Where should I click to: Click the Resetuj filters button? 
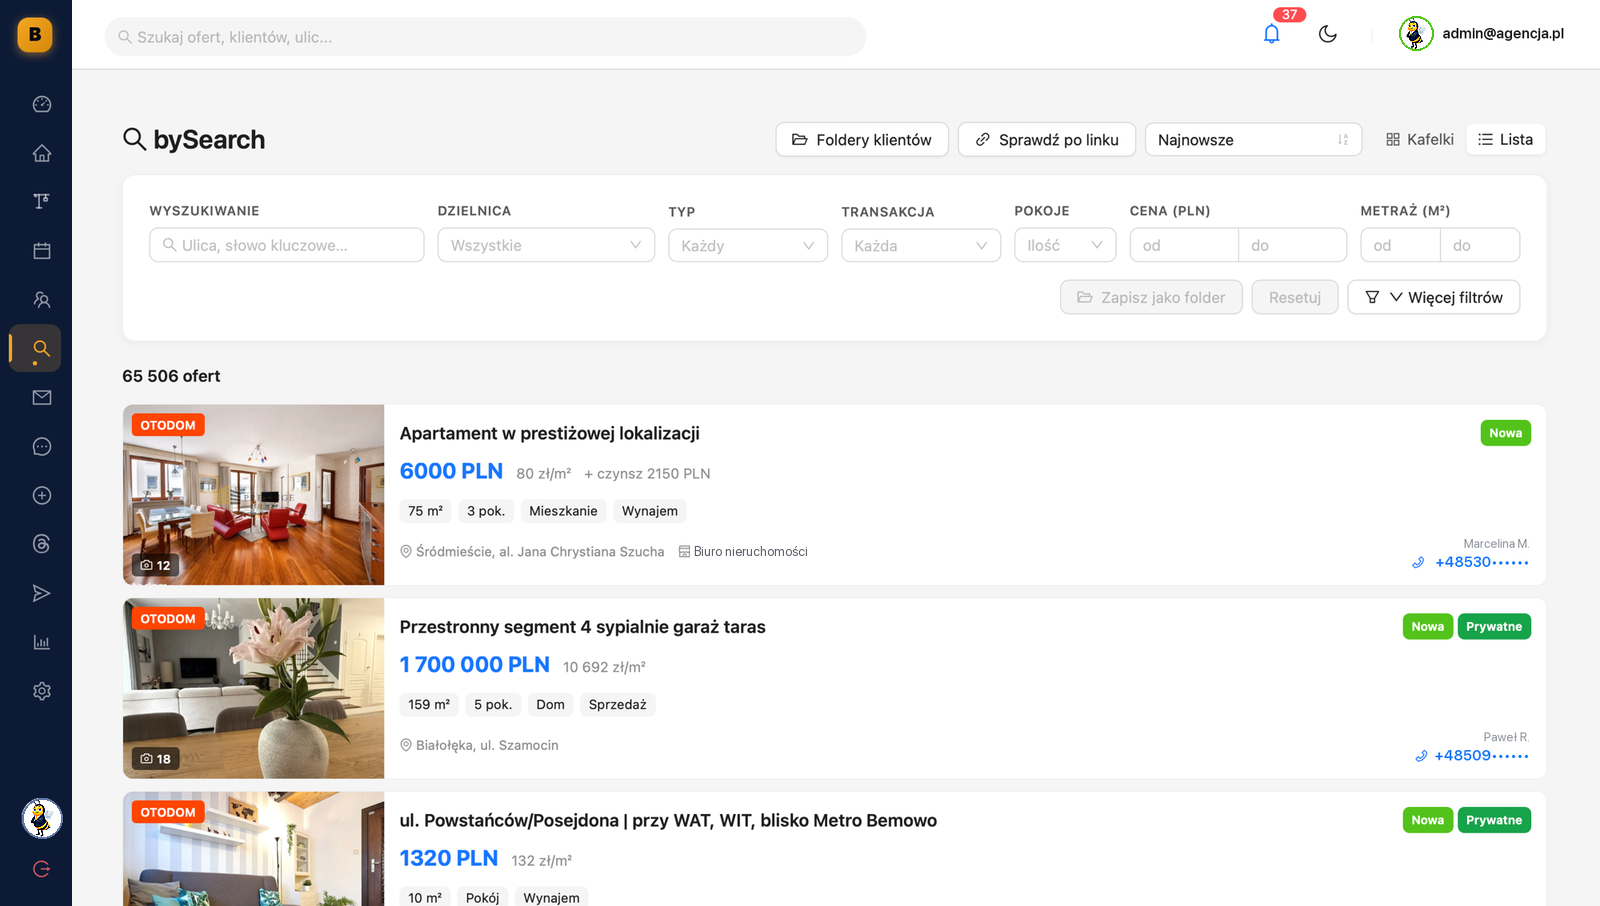point(1295,297)
